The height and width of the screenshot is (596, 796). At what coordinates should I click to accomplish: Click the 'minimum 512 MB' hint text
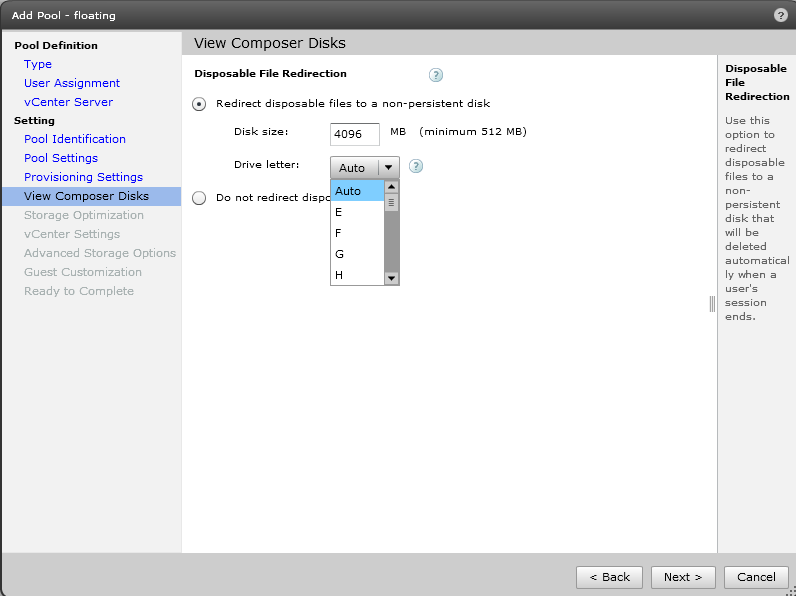[x=473, y=132]
